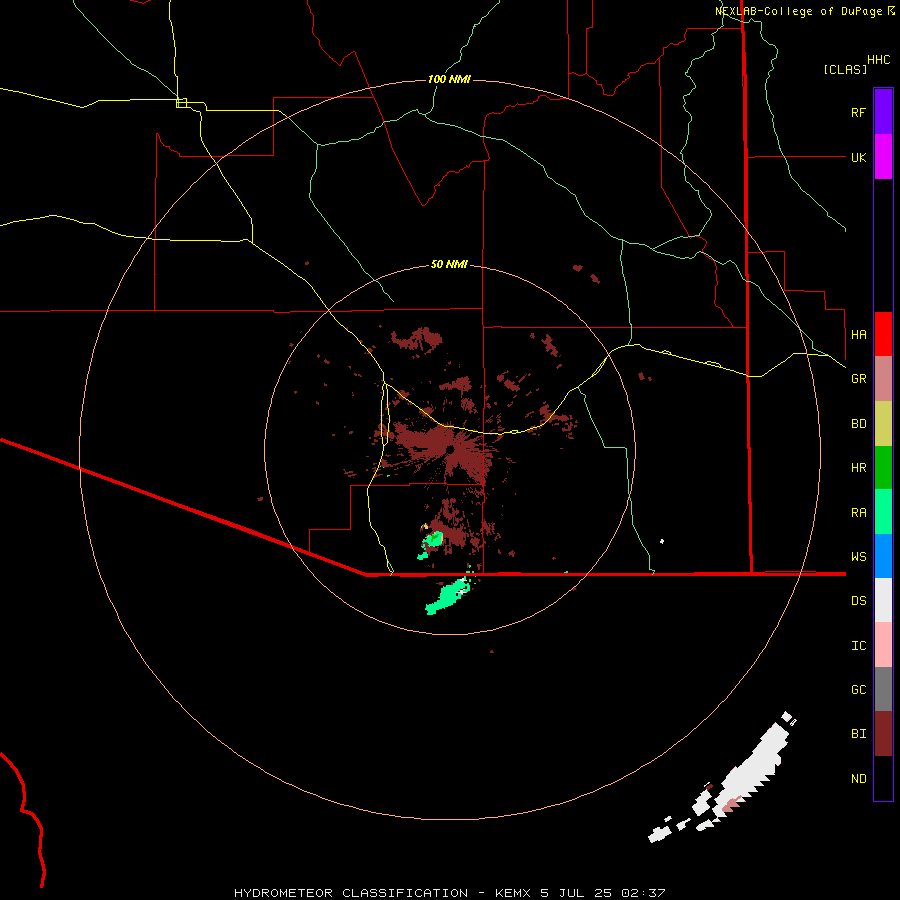Click the RA legend label
The width and height of the screenshot is (900, 900).
(x=858, y=513)
